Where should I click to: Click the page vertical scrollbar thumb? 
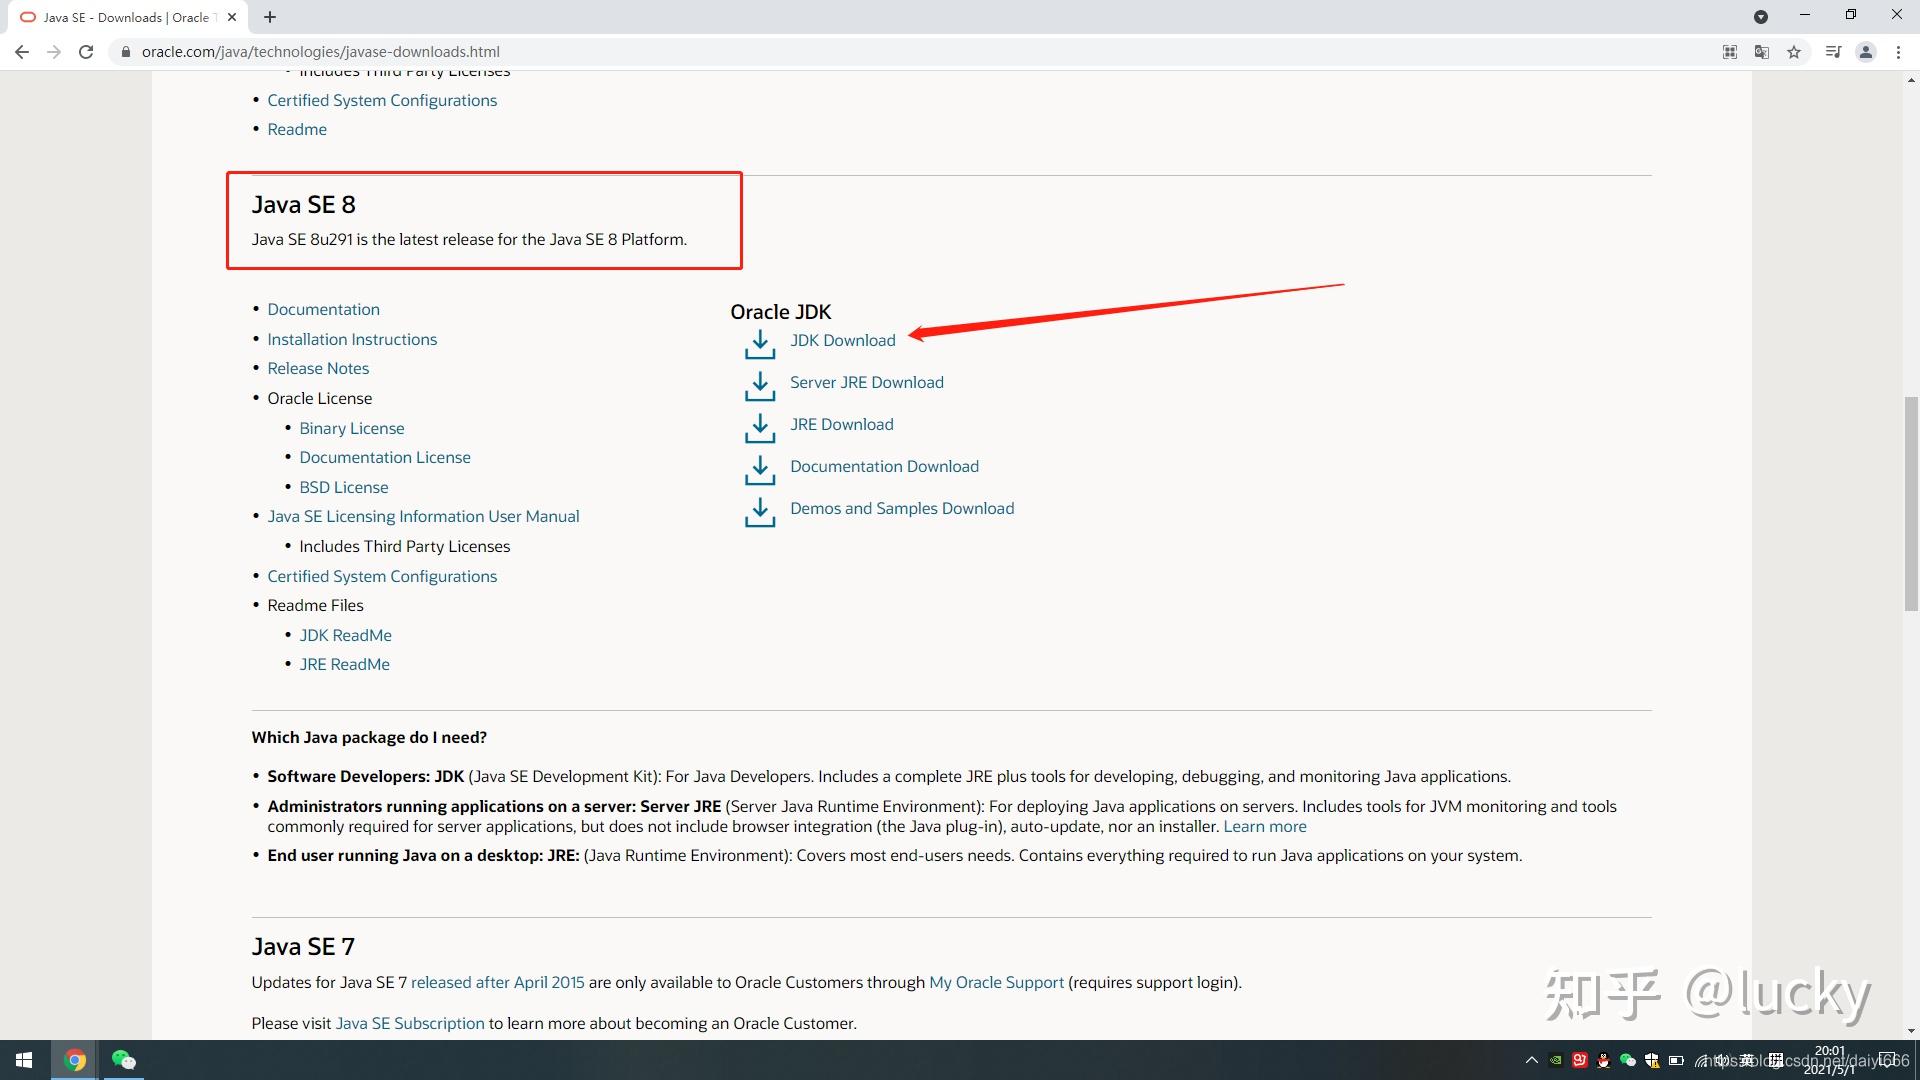coord(1911,504)
